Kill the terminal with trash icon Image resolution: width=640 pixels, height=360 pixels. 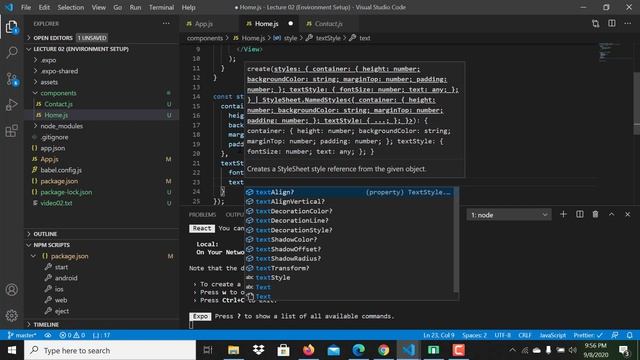click(596, 214)
